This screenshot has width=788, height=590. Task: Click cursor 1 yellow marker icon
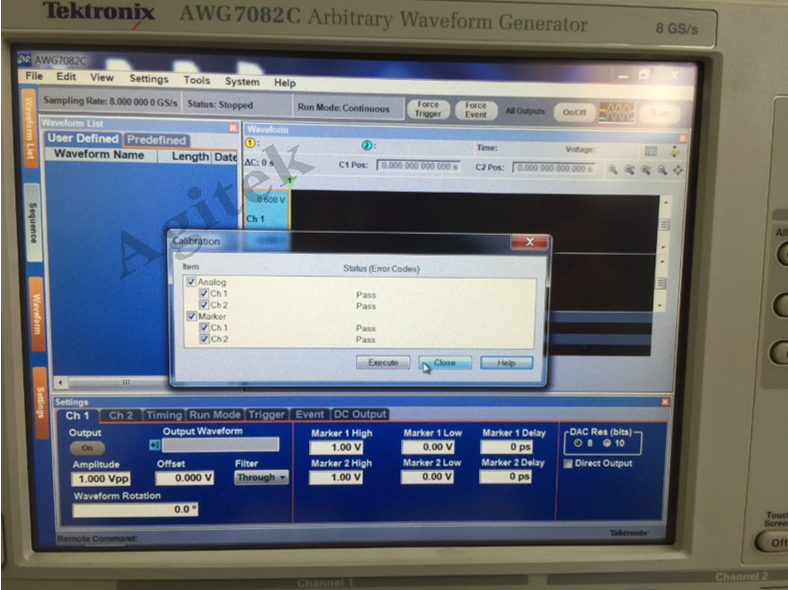(250, 143)
